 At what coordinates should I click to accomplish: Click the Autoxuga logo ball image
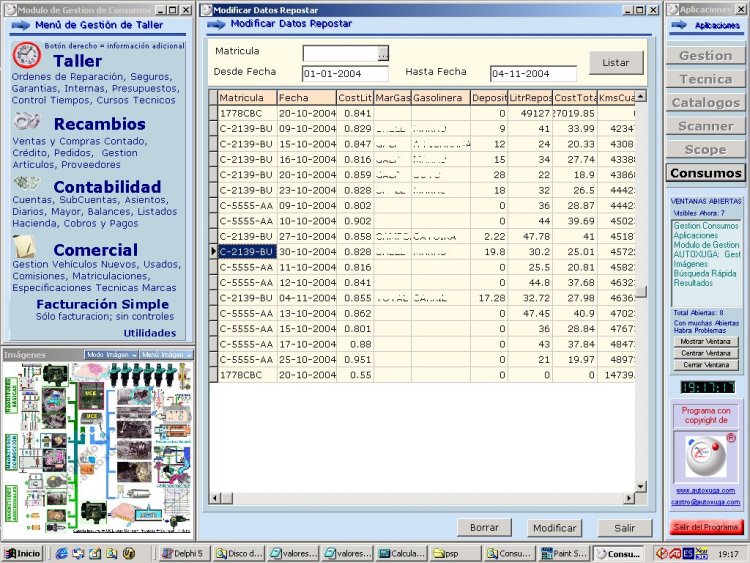coord(706,455)
